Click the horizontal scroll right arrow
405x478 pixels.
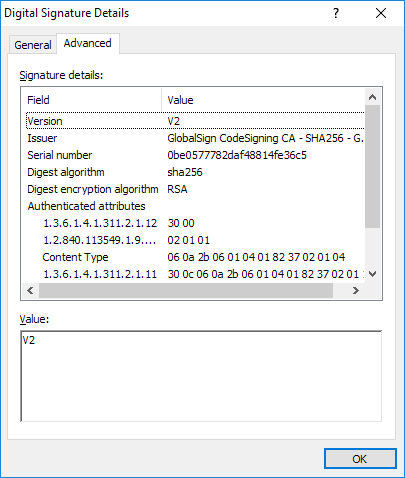point(356,291)
